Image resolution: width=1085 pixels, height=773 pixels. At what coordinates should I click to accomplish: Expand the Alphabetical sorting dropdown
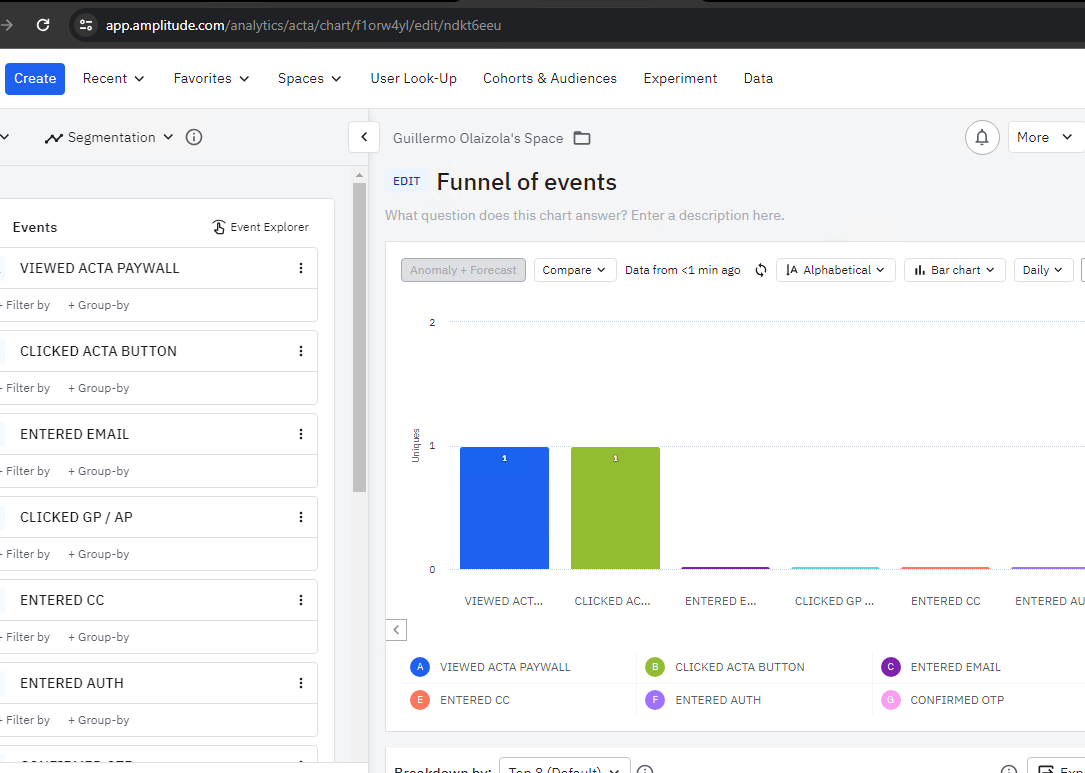click(836, 270)
